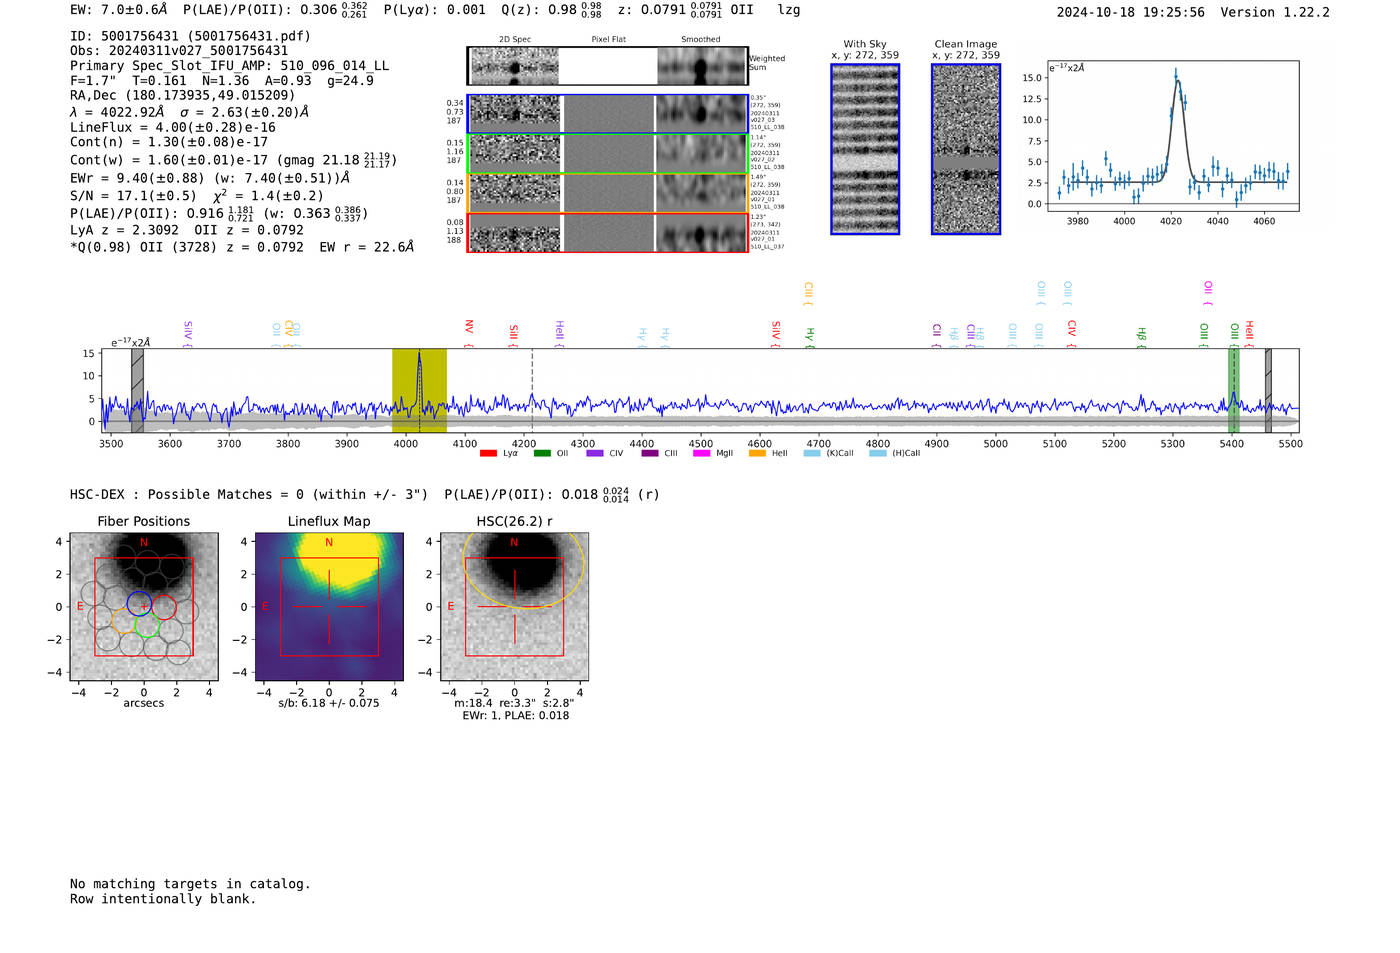Open the Clean Image cutout
The width and height of the screenshot is (1400, 953).
coord(966,149)
